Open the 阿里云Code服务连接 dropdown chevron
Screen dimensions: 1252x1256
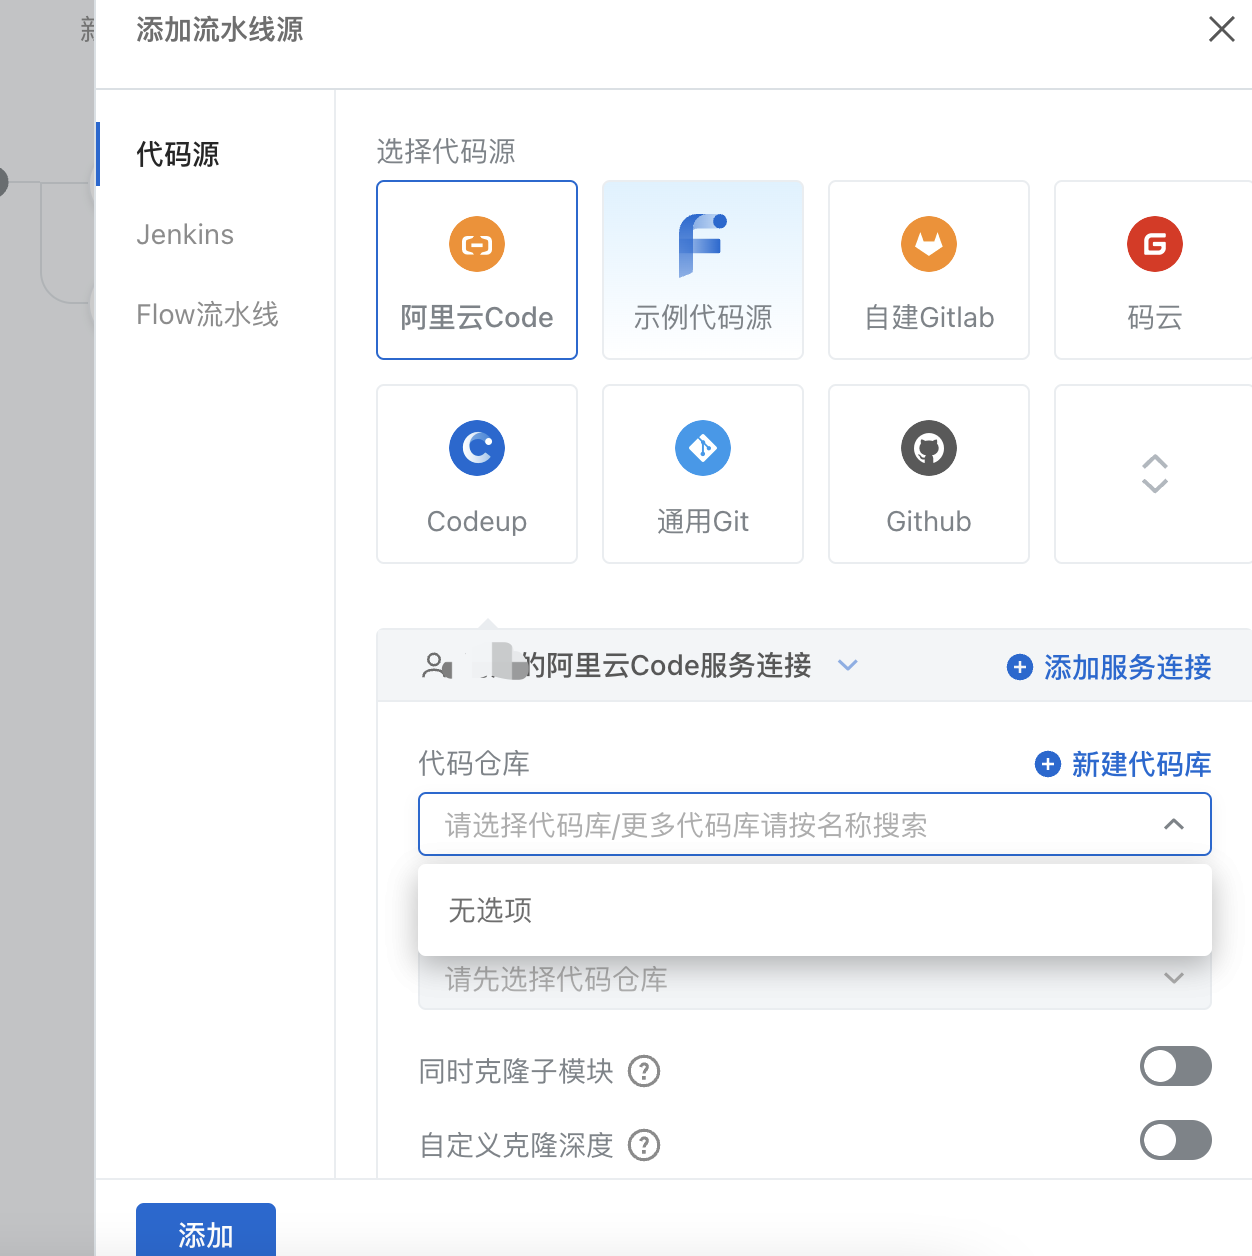[x=848, y=665]
